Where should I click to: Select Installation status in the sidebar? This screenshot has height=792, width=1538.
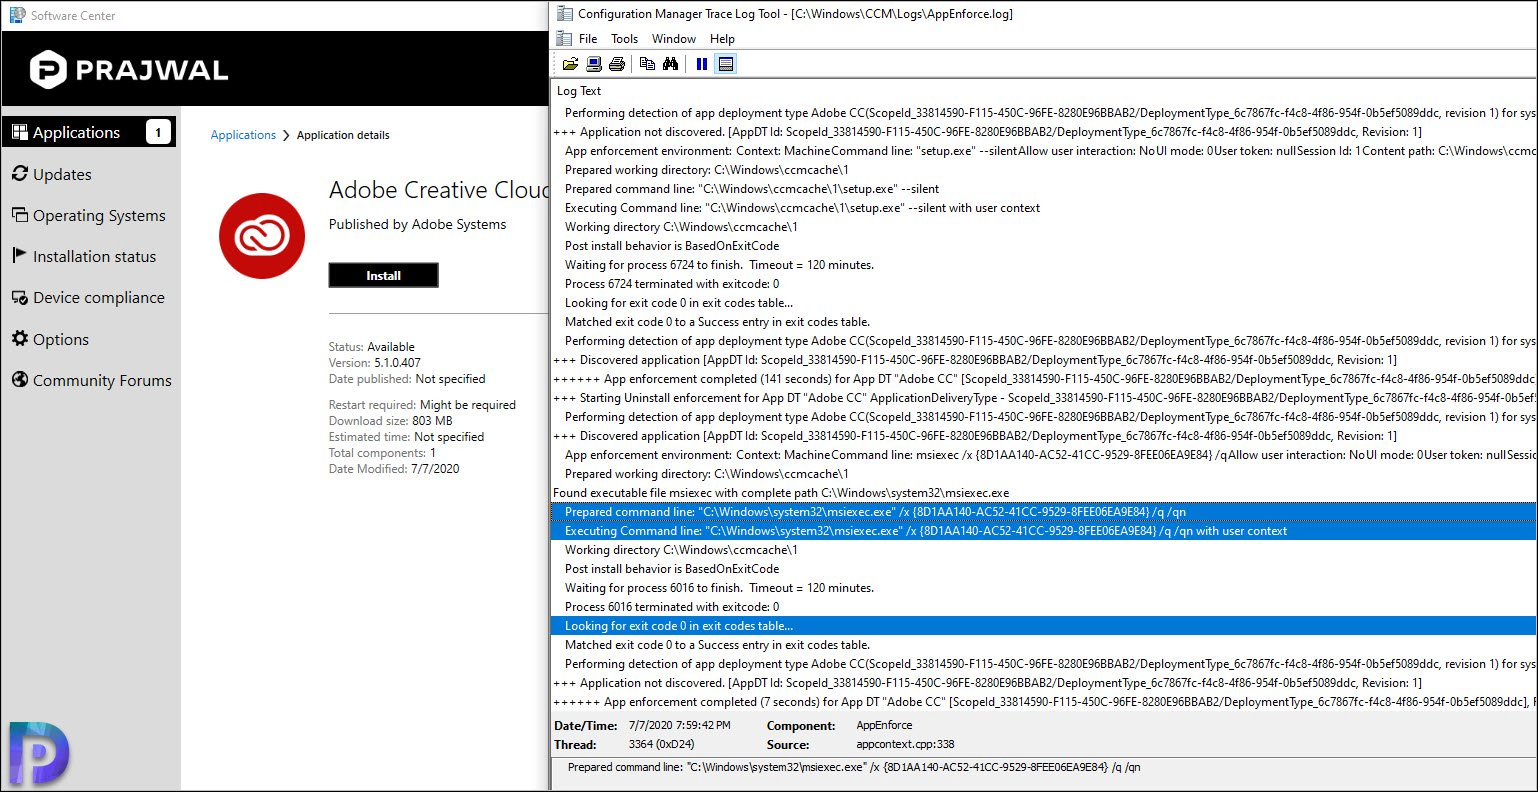coord(94,256)
